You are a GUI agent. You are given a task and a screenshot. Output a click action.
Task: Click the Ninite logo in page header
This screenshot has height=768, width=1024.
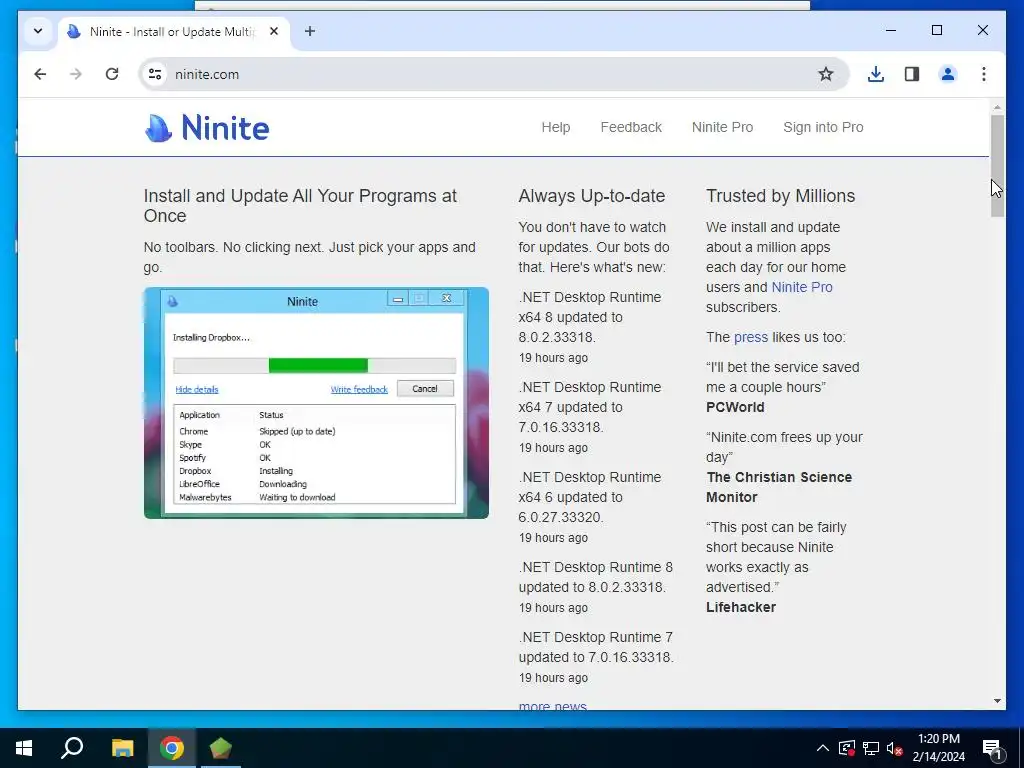coord(206,127)
